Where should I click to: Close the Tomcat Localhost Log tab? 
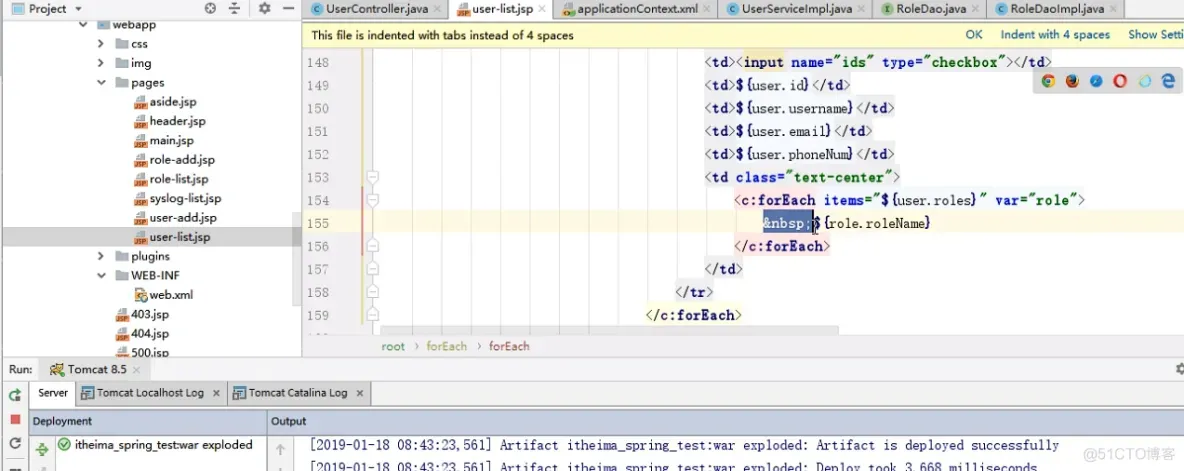point(216,392)
